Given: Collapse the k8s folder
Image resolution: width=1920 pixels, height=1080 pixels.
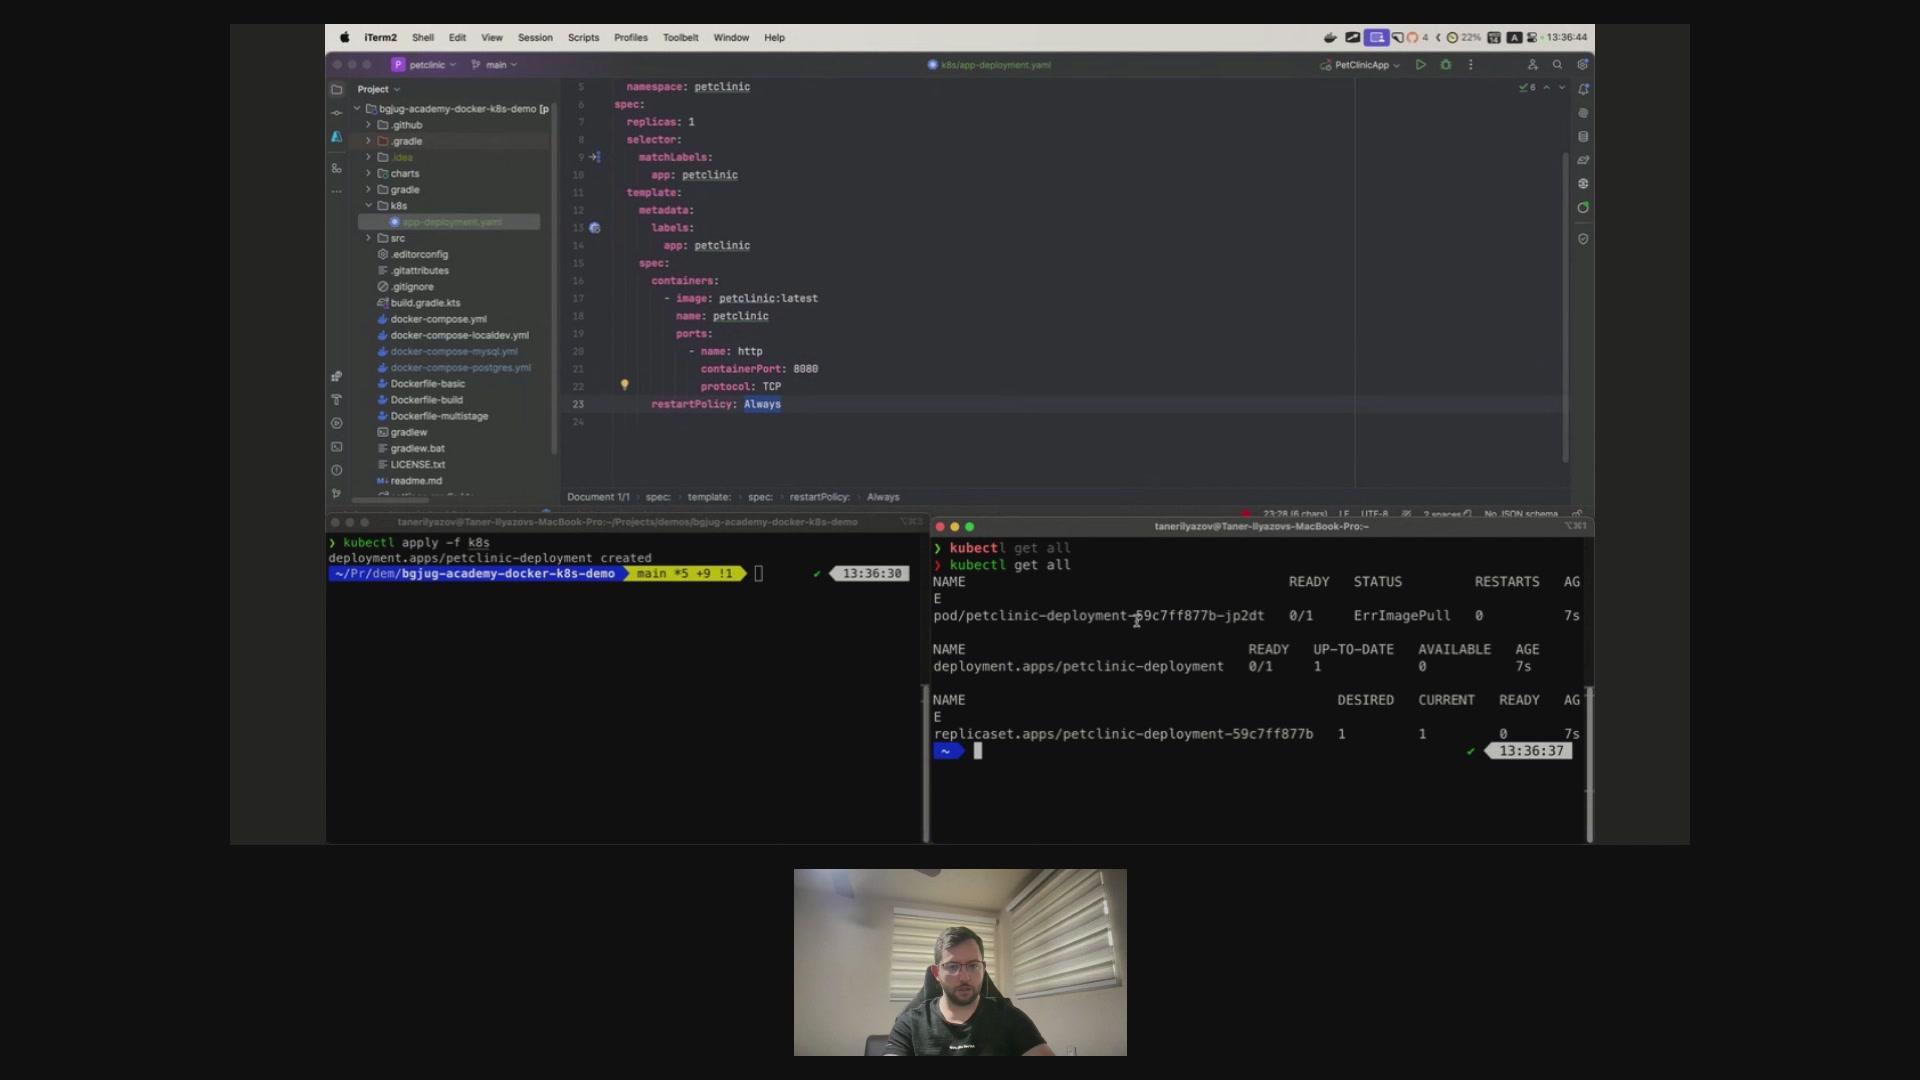Looking at the screenshot, I should point(369,206).
